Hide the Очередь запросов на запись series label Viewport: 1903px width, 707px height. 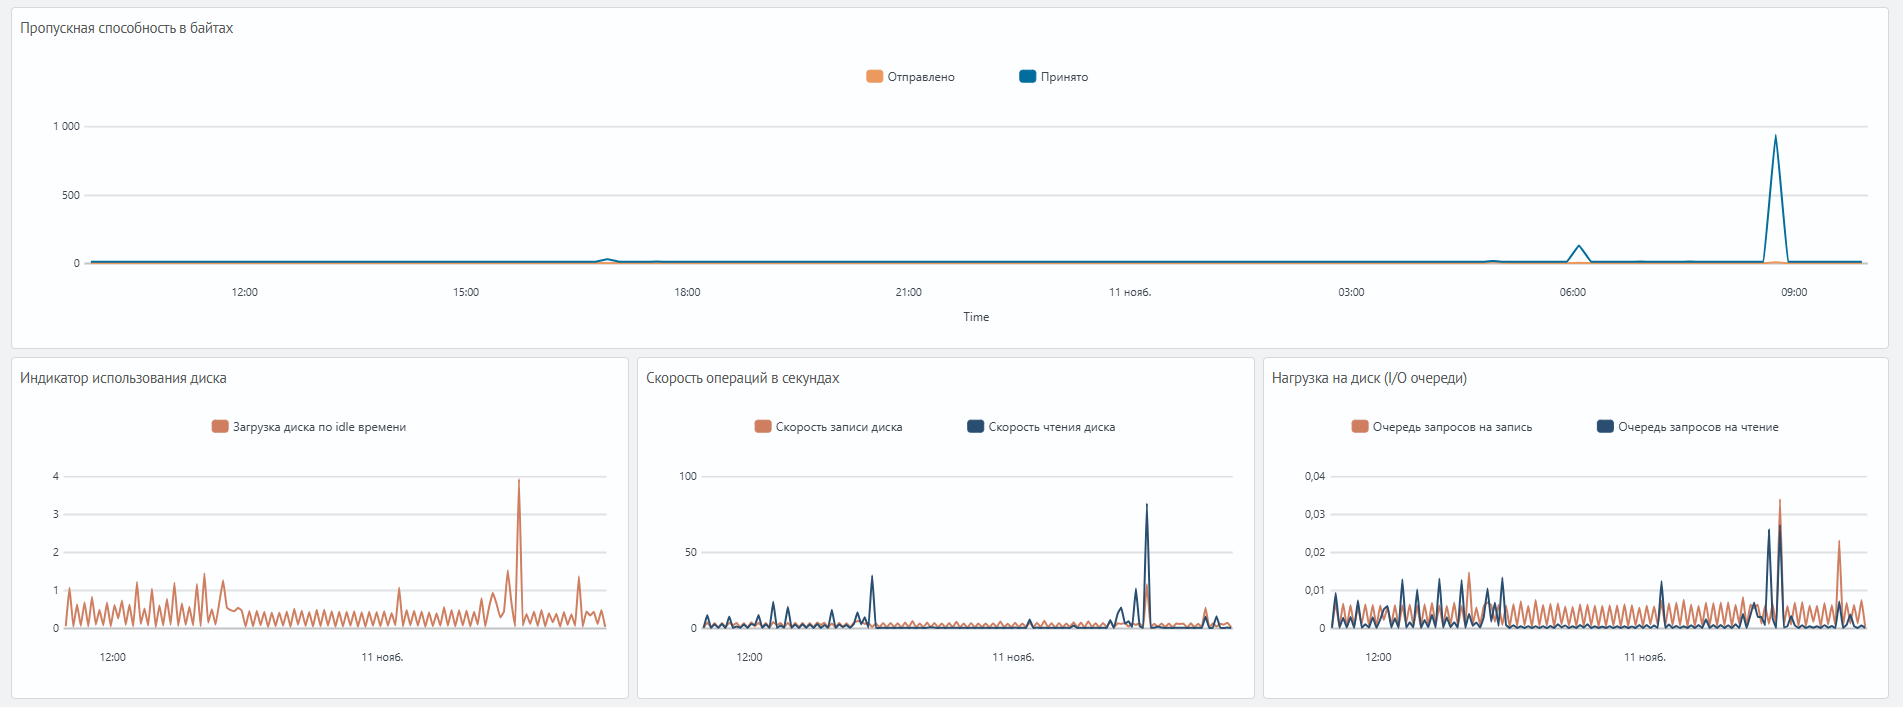pyautogui.click(x=1451, y=427)
